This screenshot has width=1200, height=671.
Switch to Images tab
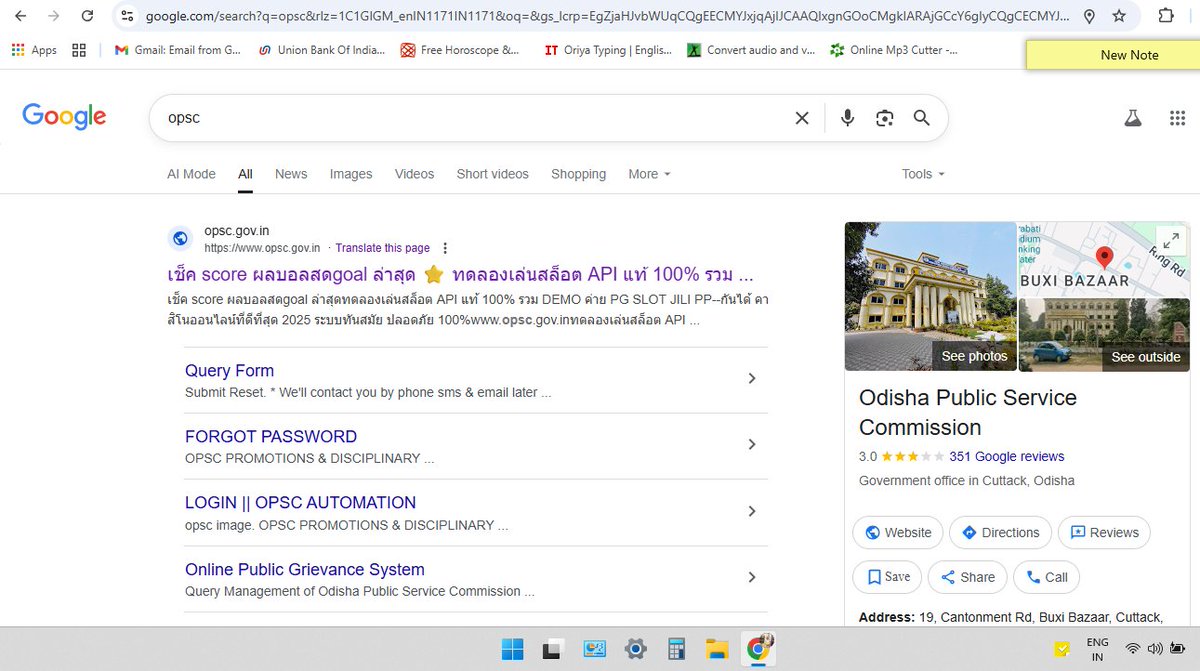[351, 174]
